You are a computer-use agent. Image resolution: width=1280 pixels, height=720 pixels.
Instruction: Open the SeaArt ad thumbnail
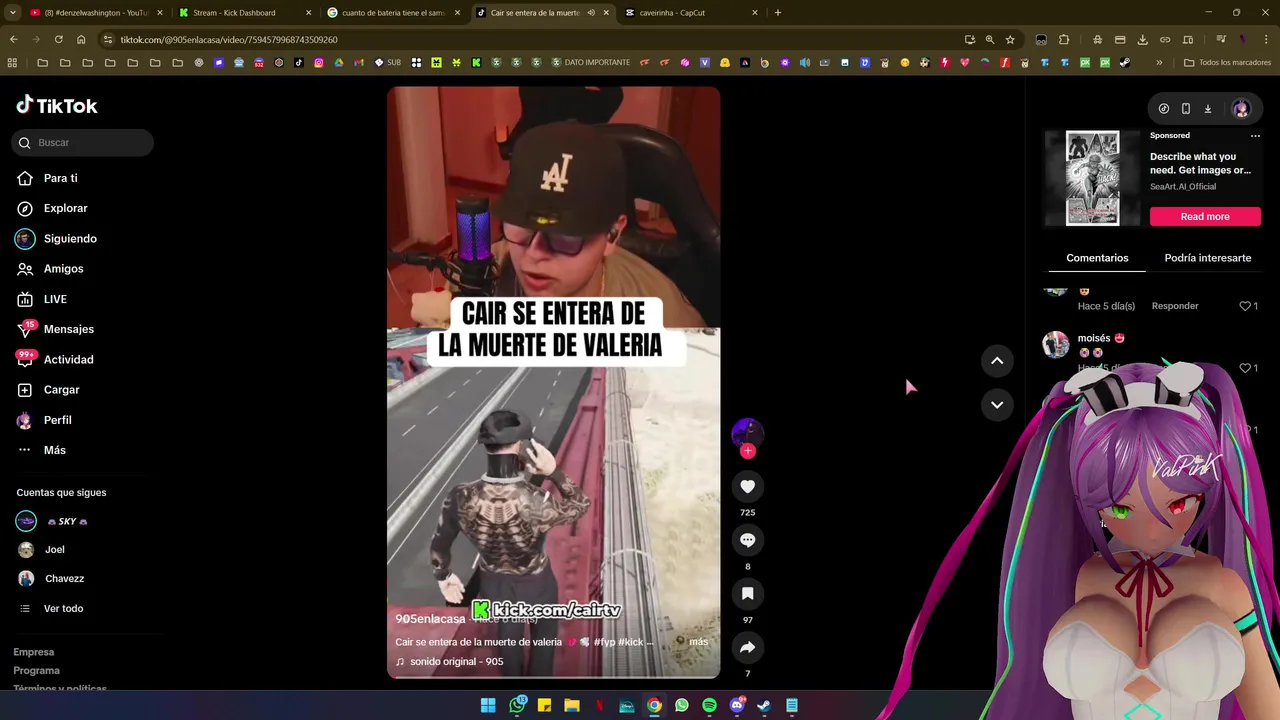1092,179
